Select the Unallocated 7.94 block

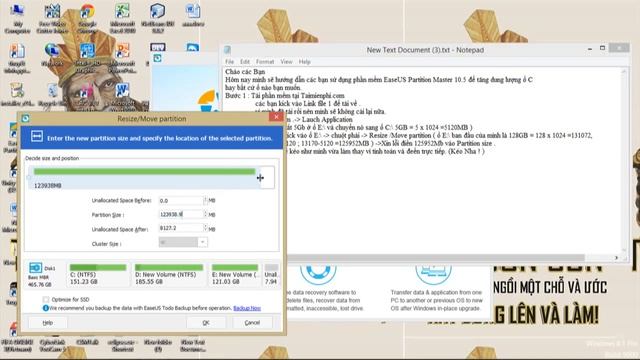(x=271, y=274)
